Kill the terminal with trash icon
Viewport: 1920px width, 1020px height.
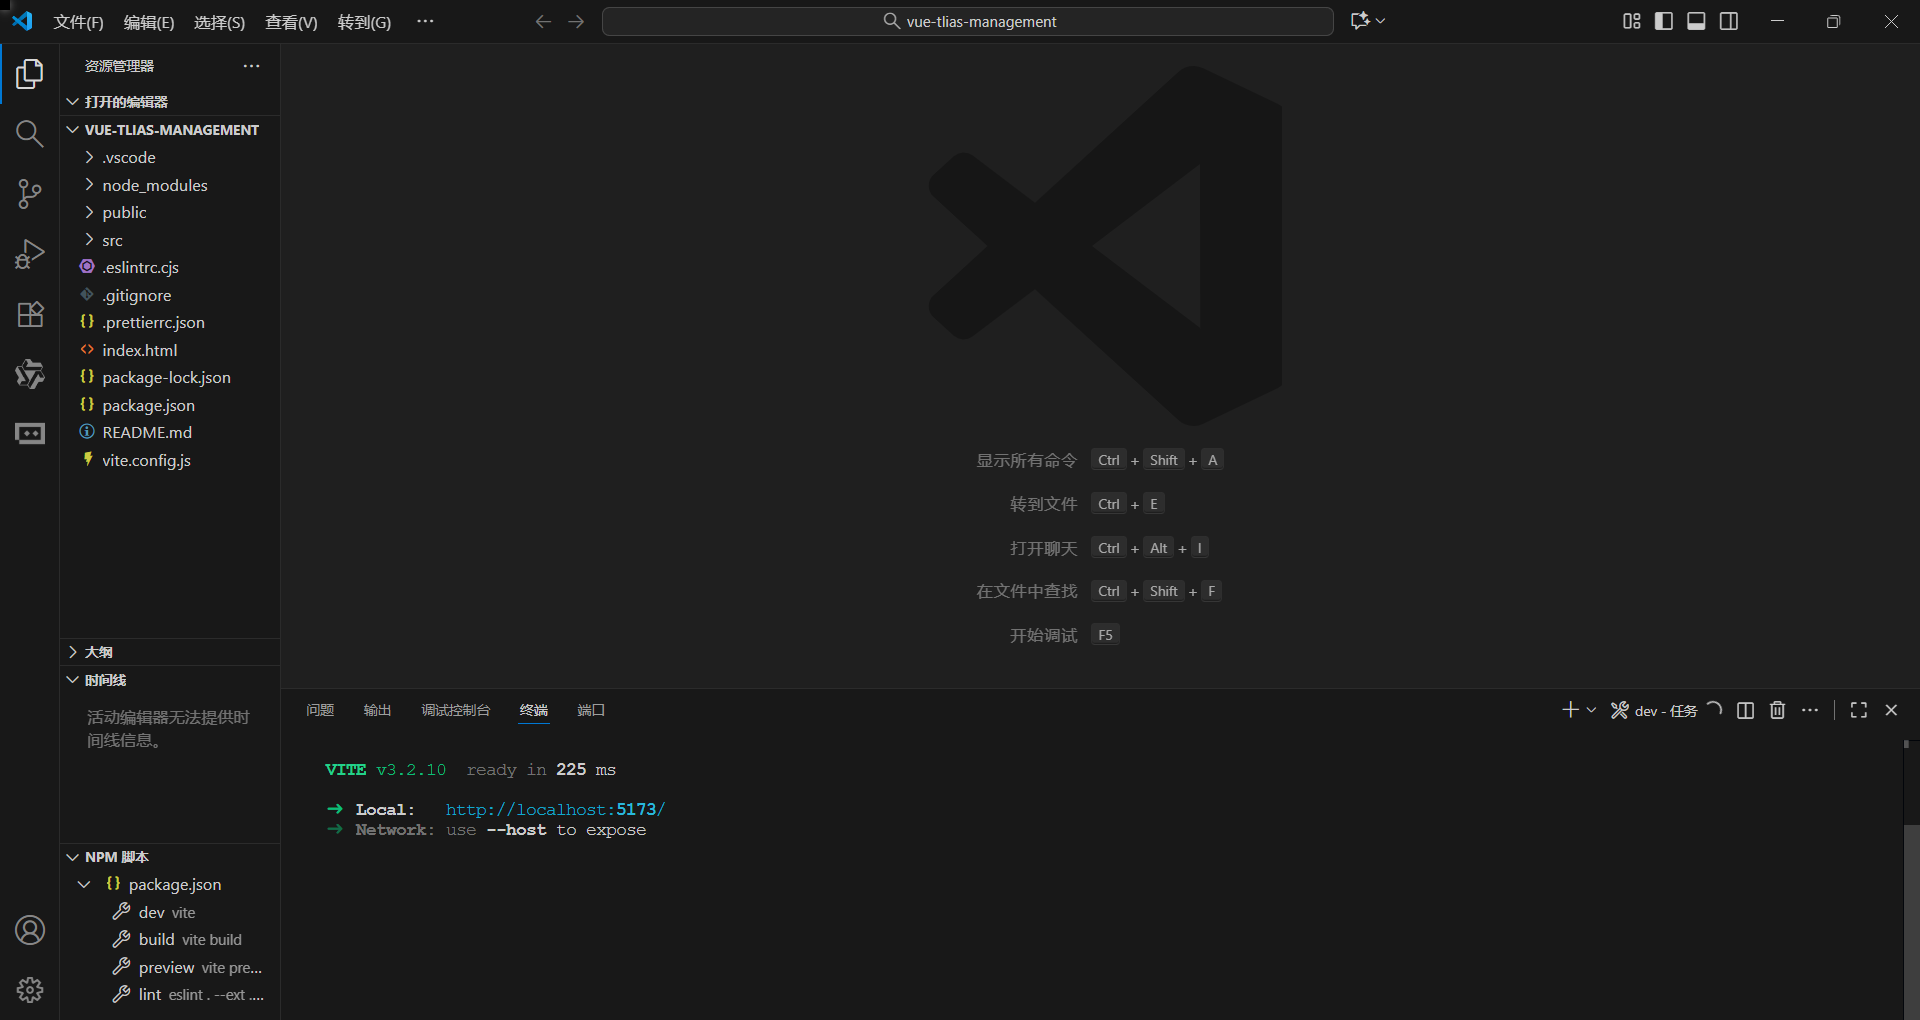(1778, 710)
